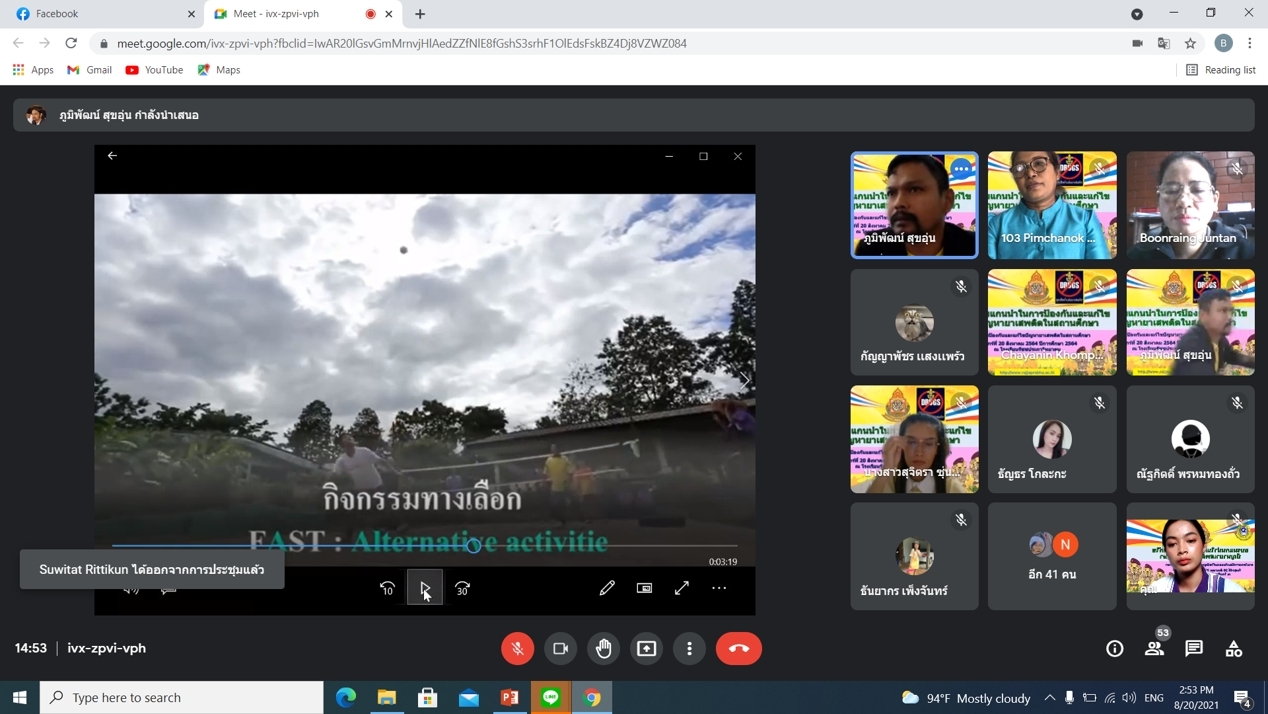Open the Activities panel icon
This screenshot has height=714, width=1268.
click(1234, 648)
